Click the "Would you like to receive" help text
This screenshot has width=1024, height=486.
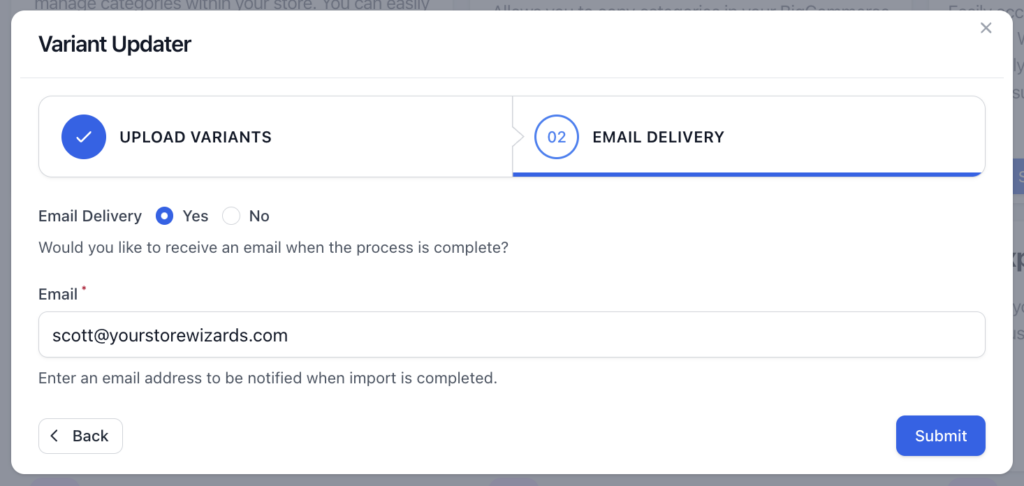tap(274, 248)
